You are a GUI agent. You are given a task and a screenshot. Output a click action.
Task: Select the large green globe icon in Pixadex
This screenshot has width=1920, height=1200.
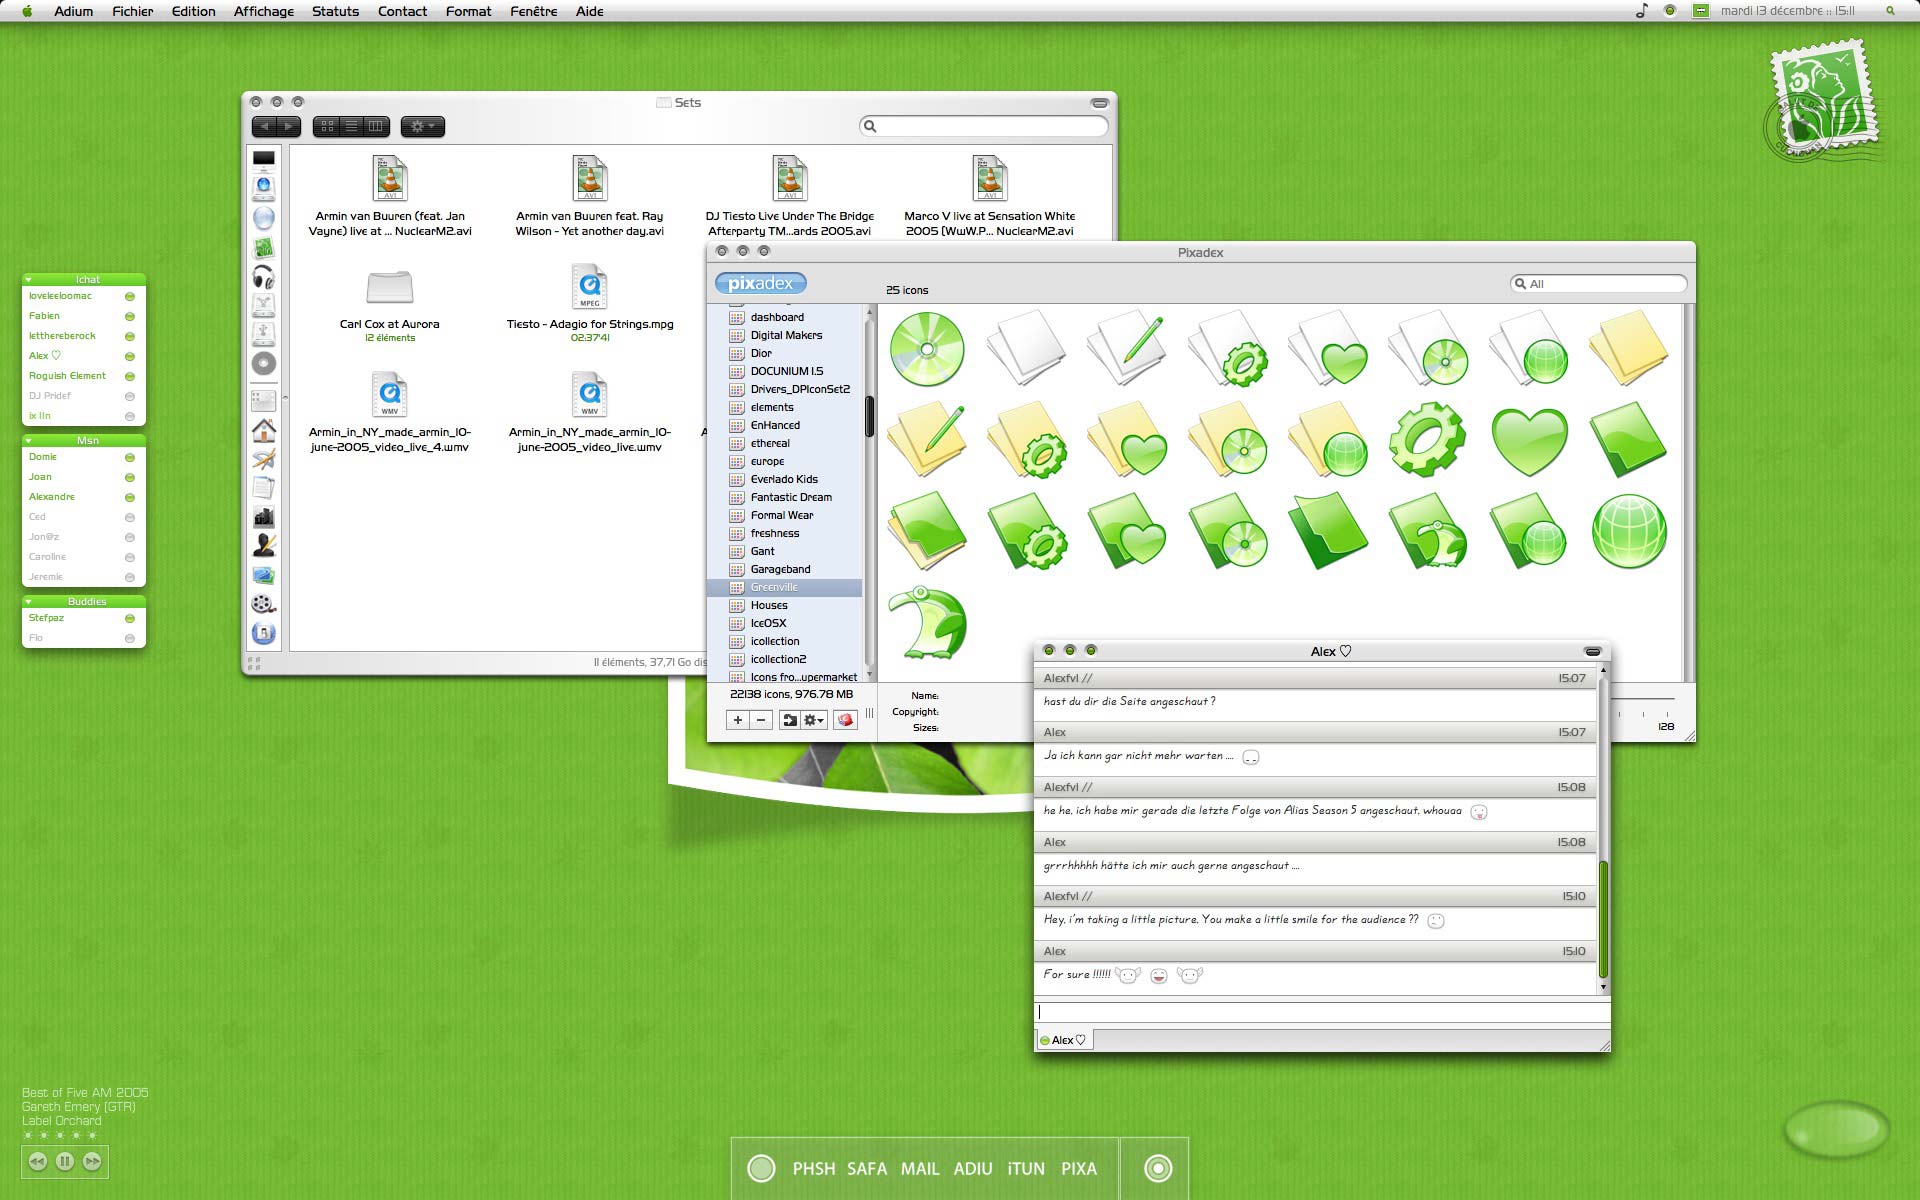[x=1629, y=531]
